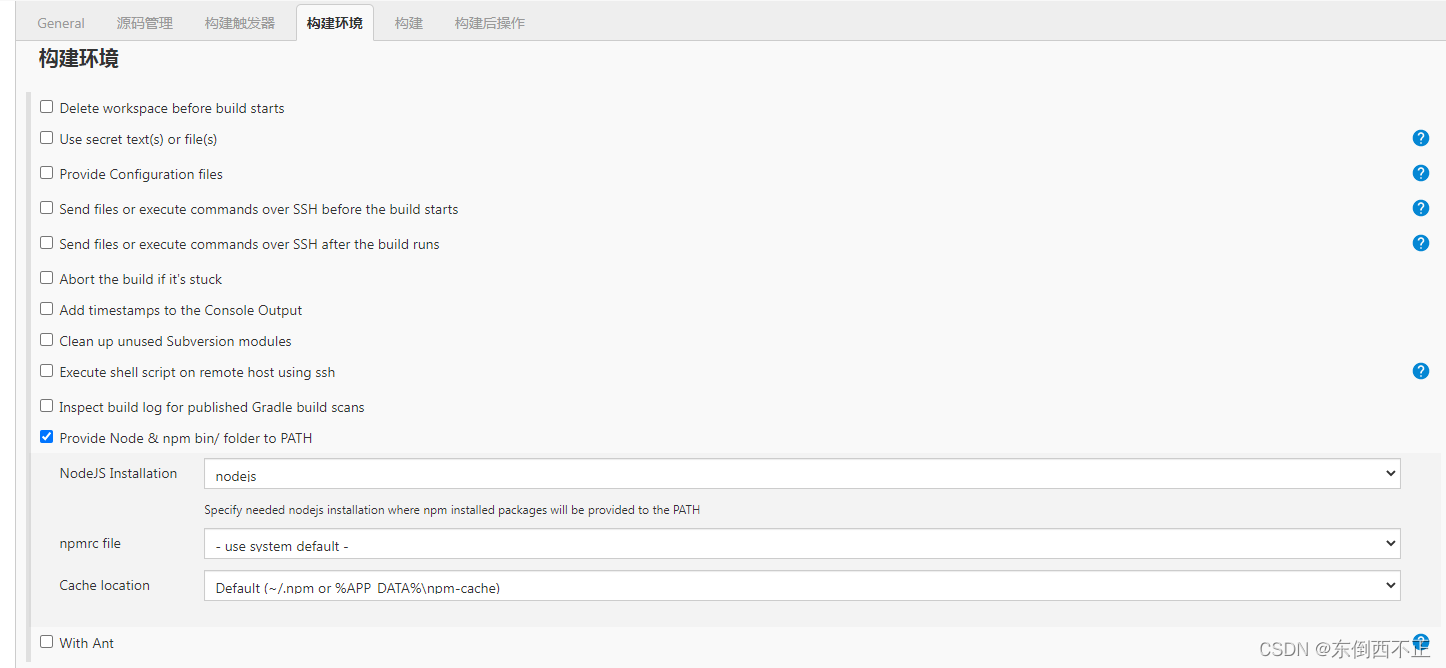
Task: Open help for Provide Configuration files
Action: [x=1421, y=173]
